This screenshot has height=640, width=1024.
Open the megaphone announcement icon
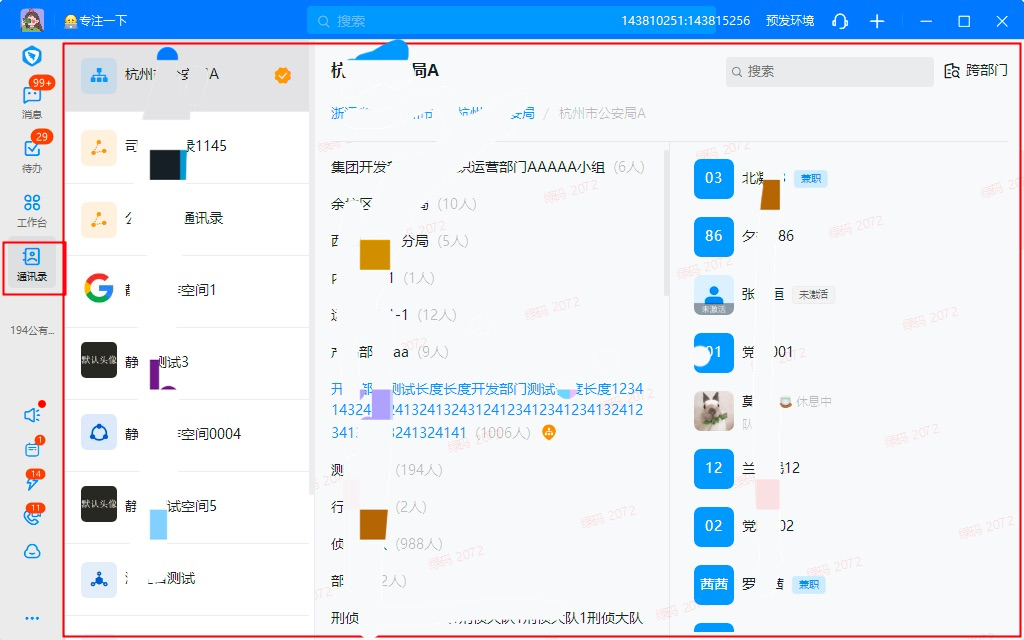coord(32,415)
